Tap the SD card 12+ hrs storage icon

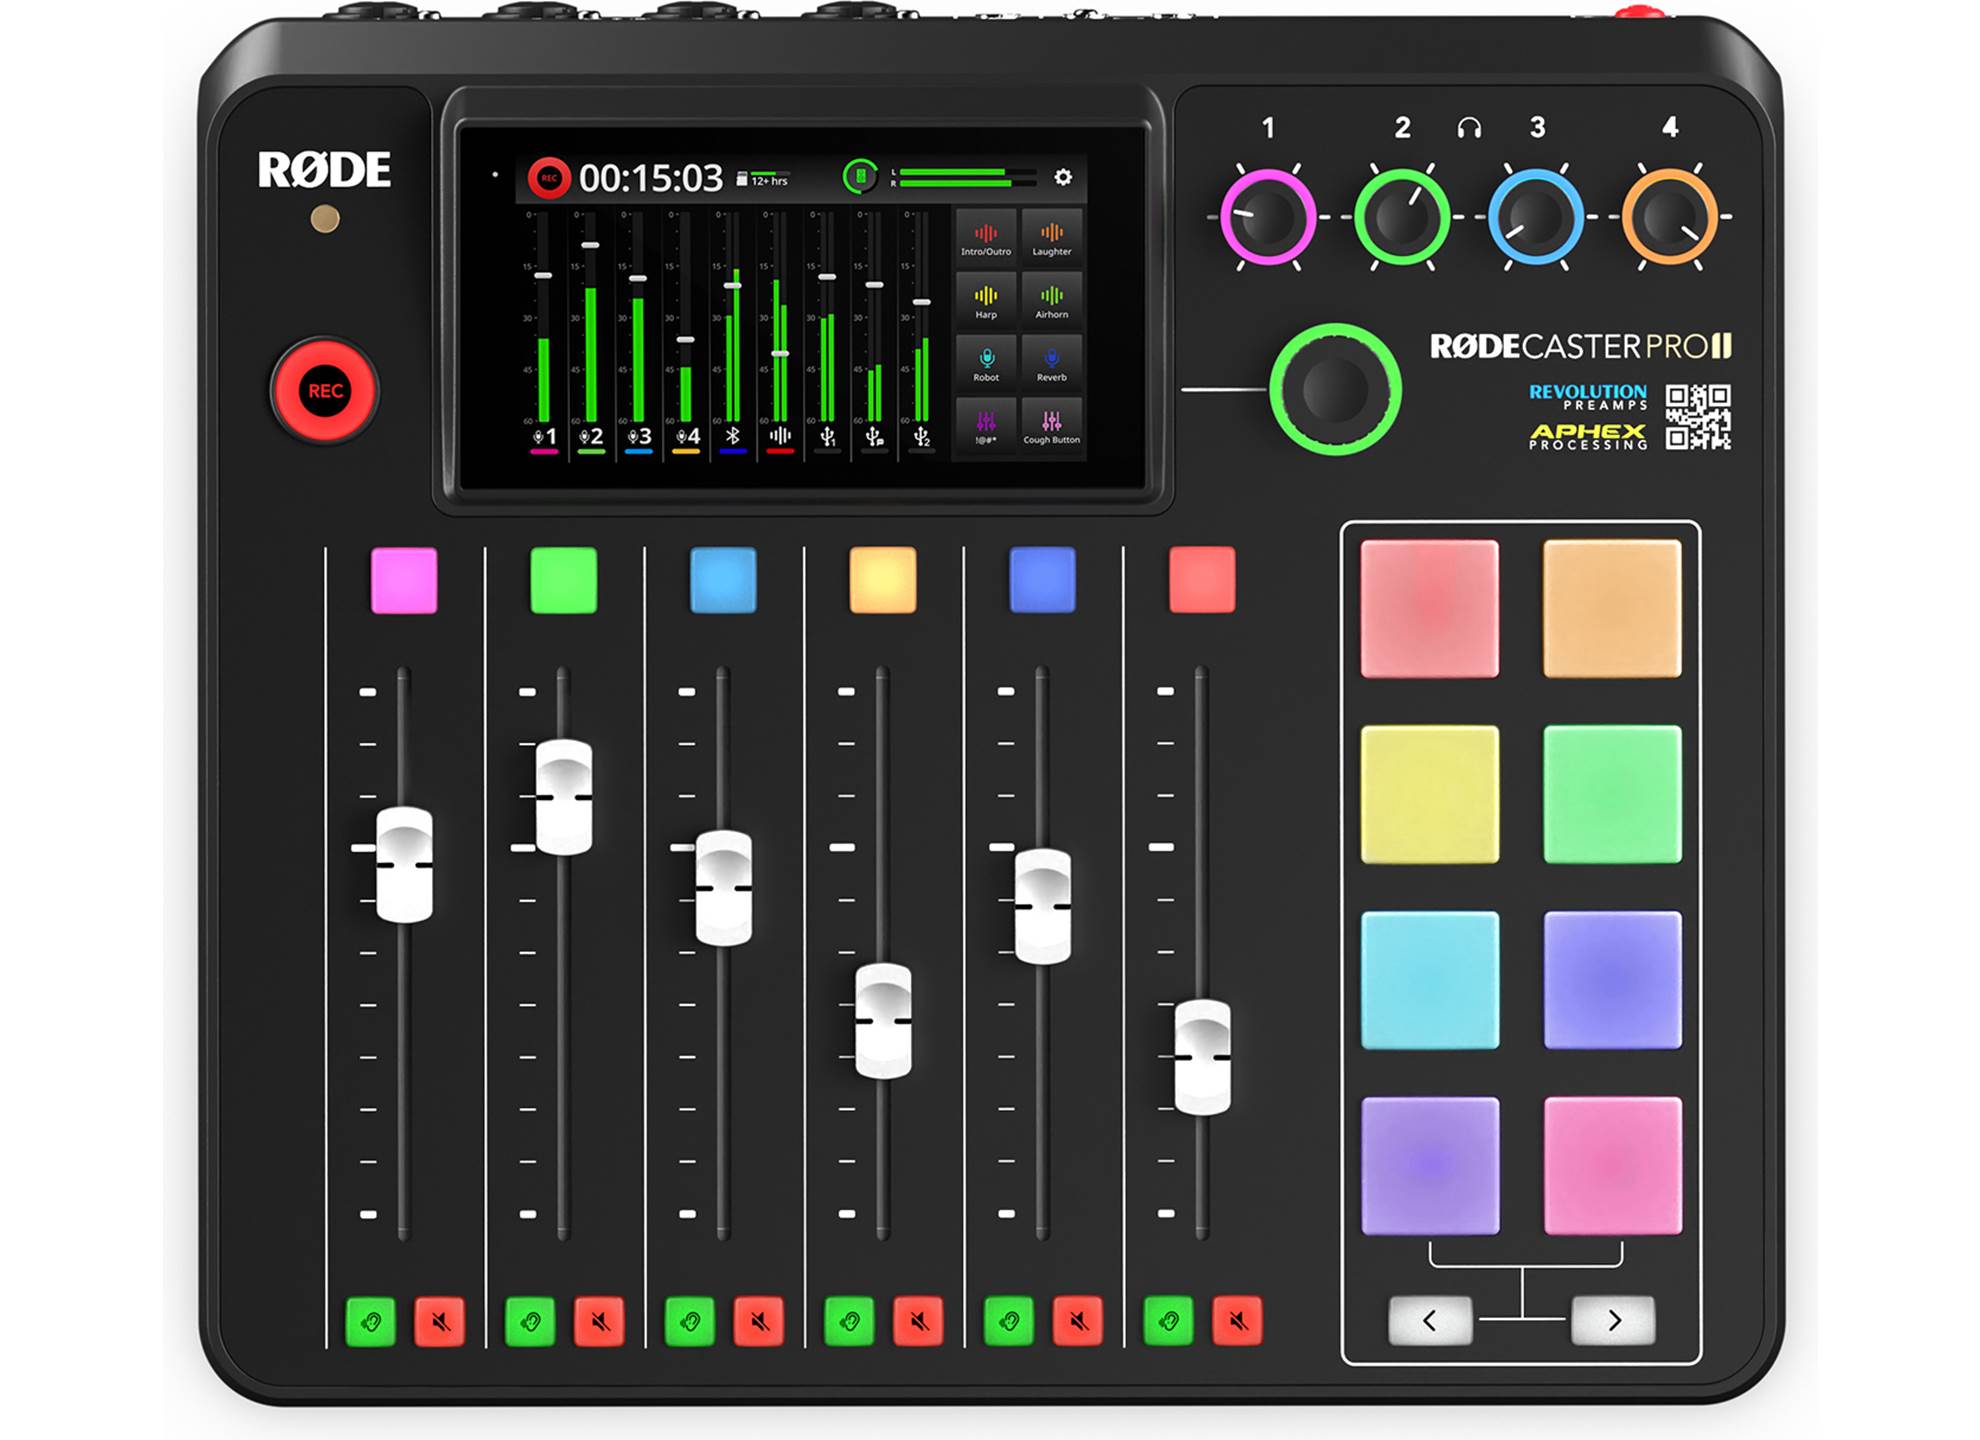click(x=763, y=178)
